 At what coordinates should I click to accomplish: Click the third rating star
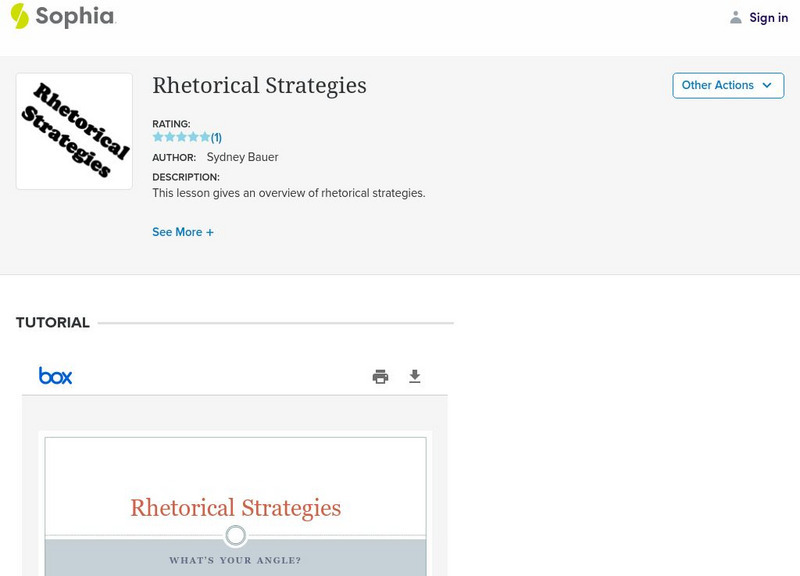(x=181, y=137)
